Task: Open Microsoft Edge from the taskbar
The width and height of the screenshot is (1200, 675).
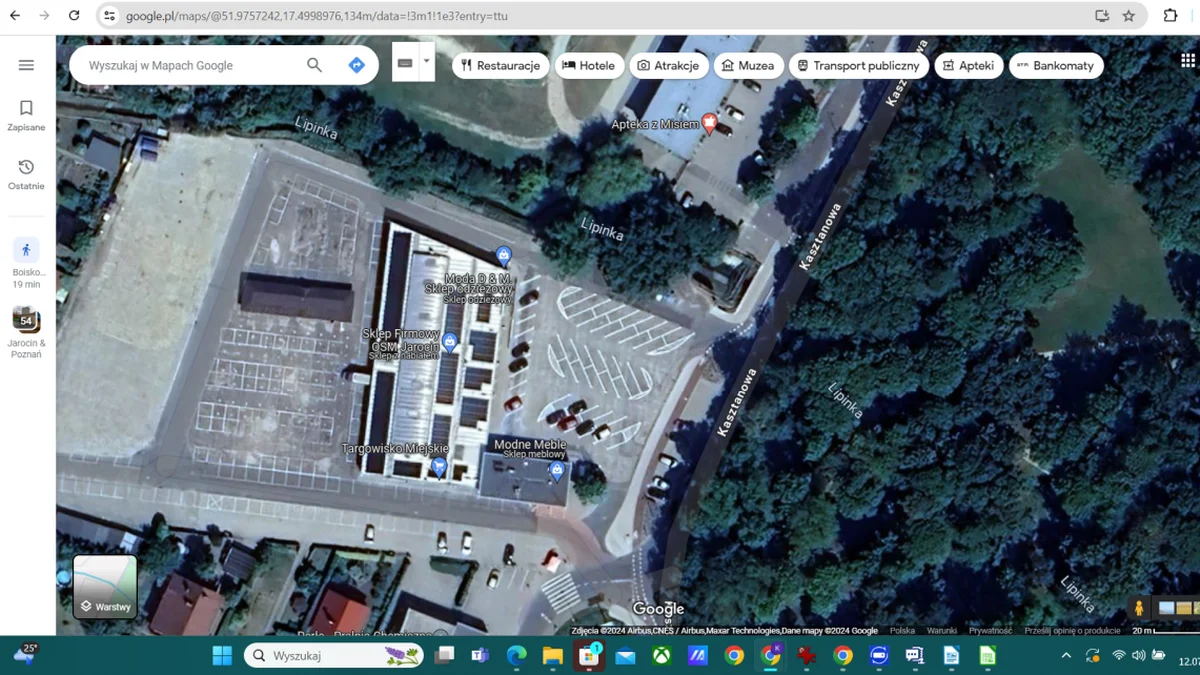Action: click(516, 656)
